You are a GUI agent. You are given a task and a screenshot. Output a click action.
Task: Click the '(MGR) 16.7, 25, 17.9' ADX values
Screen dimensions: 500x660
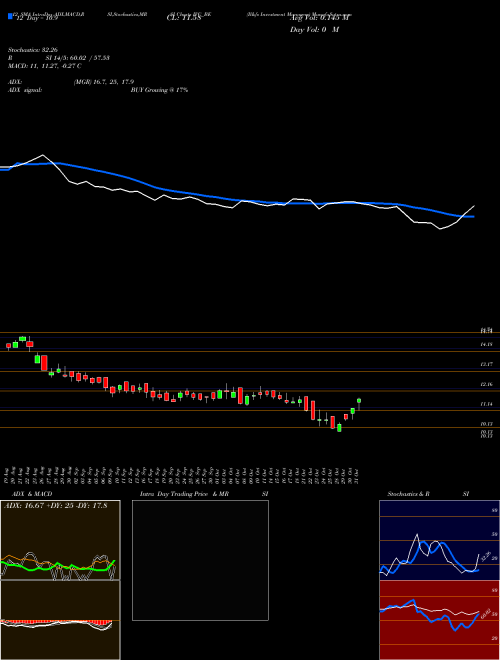click(104, 82)
